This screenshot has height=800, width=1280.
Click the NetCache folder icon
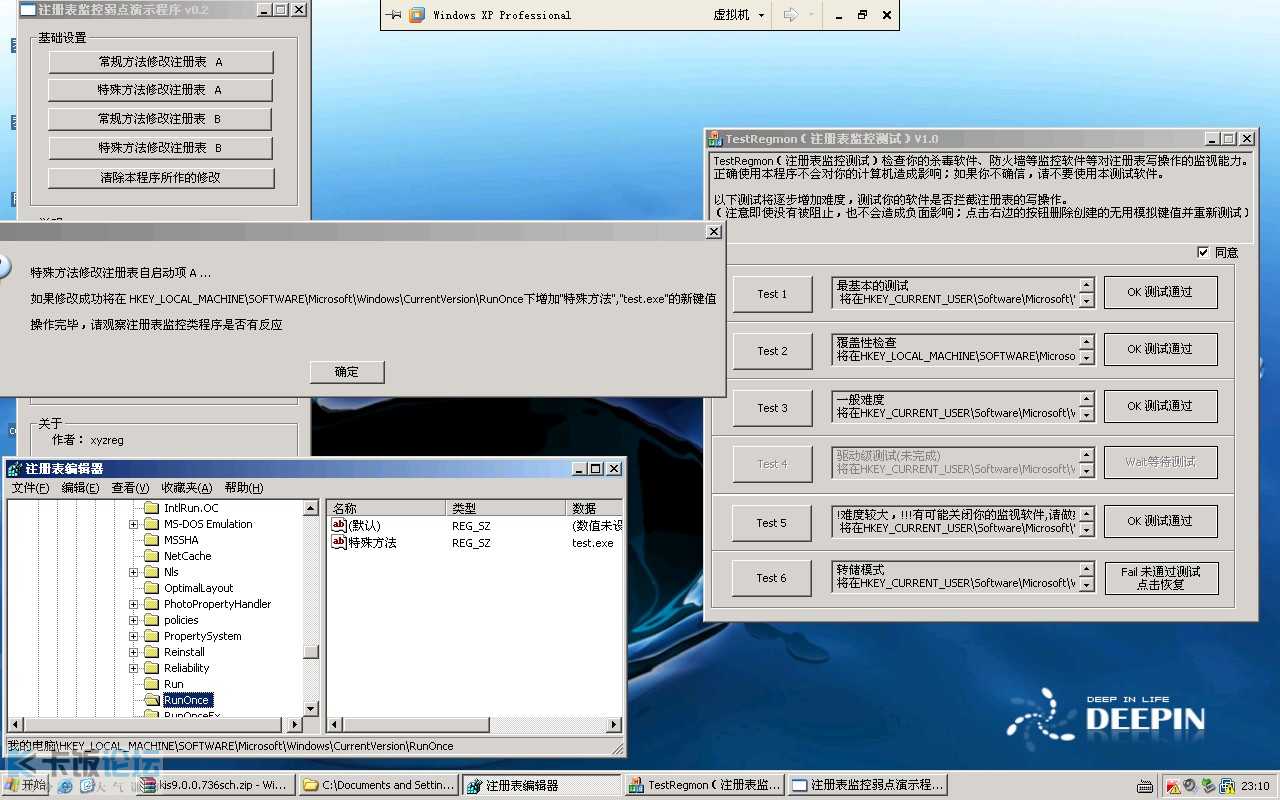tap(152, 556)
